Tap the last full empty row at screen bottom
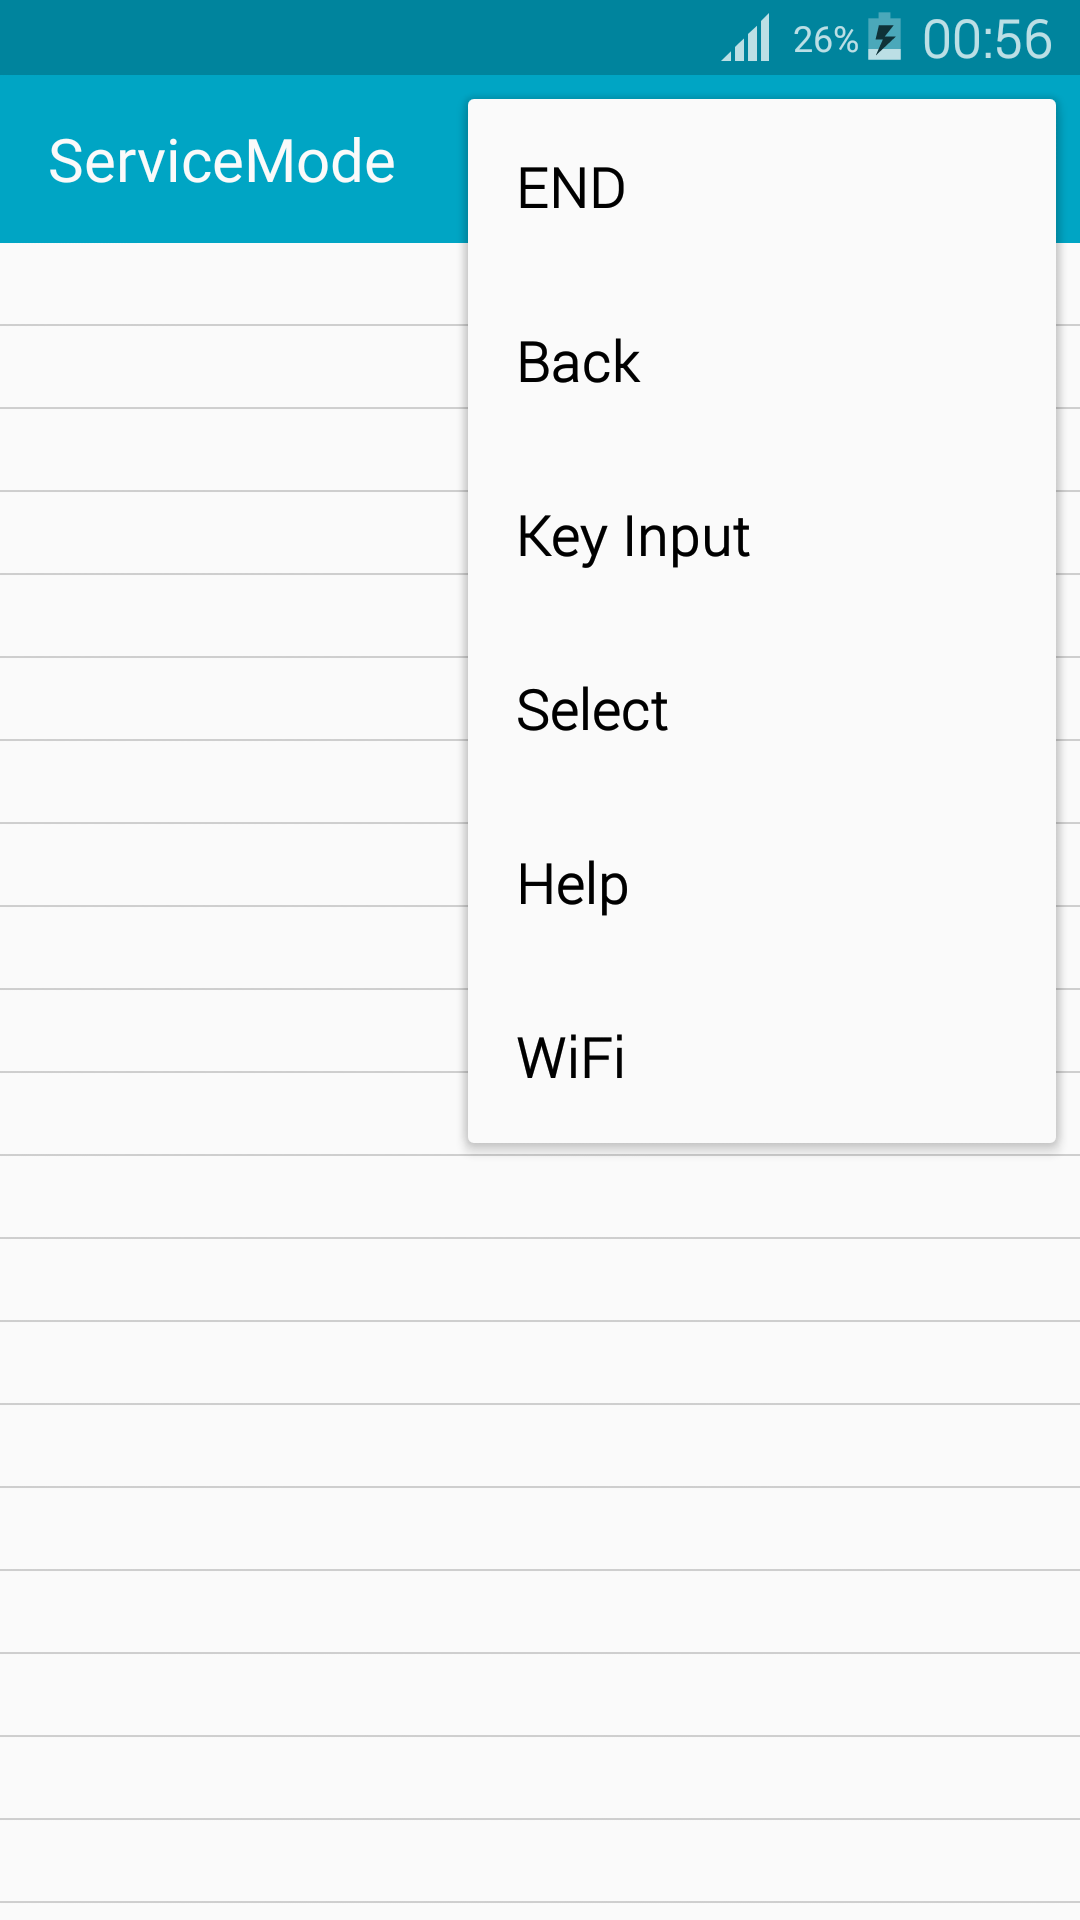This screenshot has height=1920, width=1080. coord(540,1861)
